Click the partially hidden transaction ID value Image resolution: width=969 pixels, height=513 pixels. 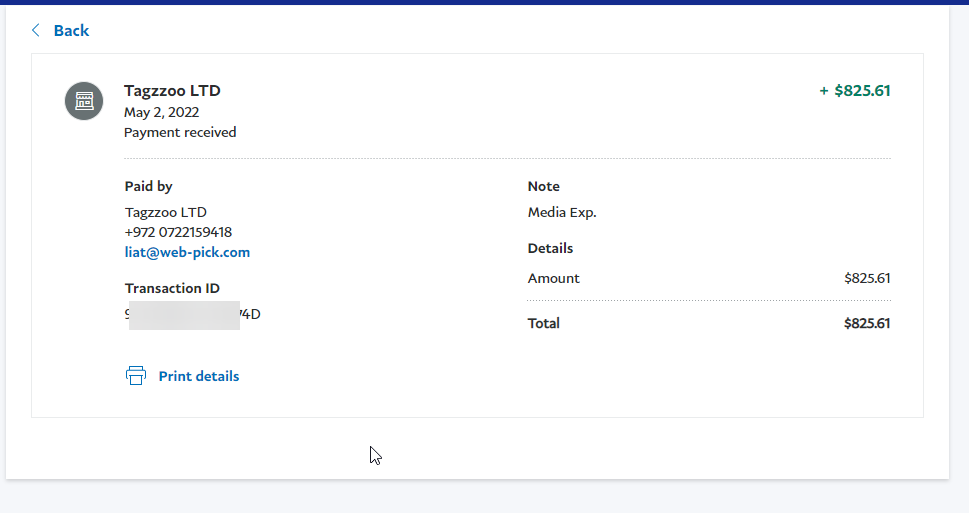pyautogui.click(x=192, y=314)
